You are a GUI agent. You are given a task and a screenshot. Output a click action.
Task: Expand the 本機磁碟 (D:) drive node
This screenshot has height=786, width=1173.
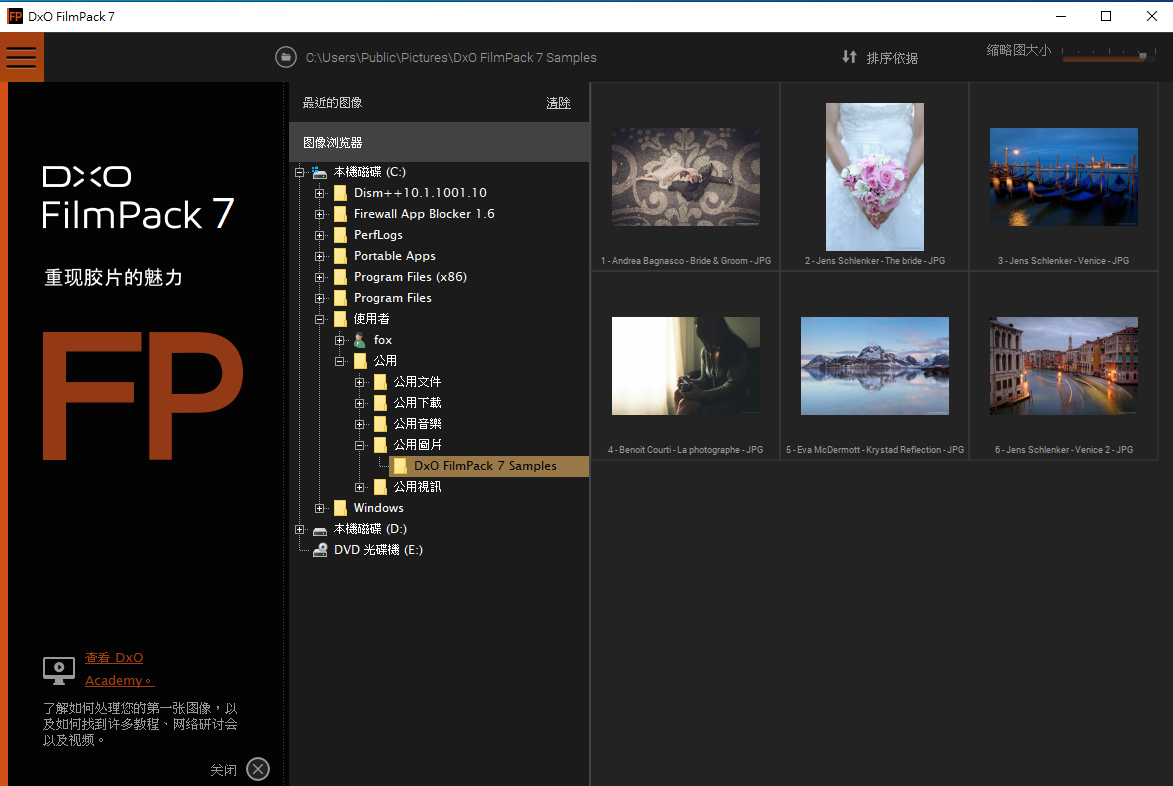pyautogui.click(x=300, y=529)
